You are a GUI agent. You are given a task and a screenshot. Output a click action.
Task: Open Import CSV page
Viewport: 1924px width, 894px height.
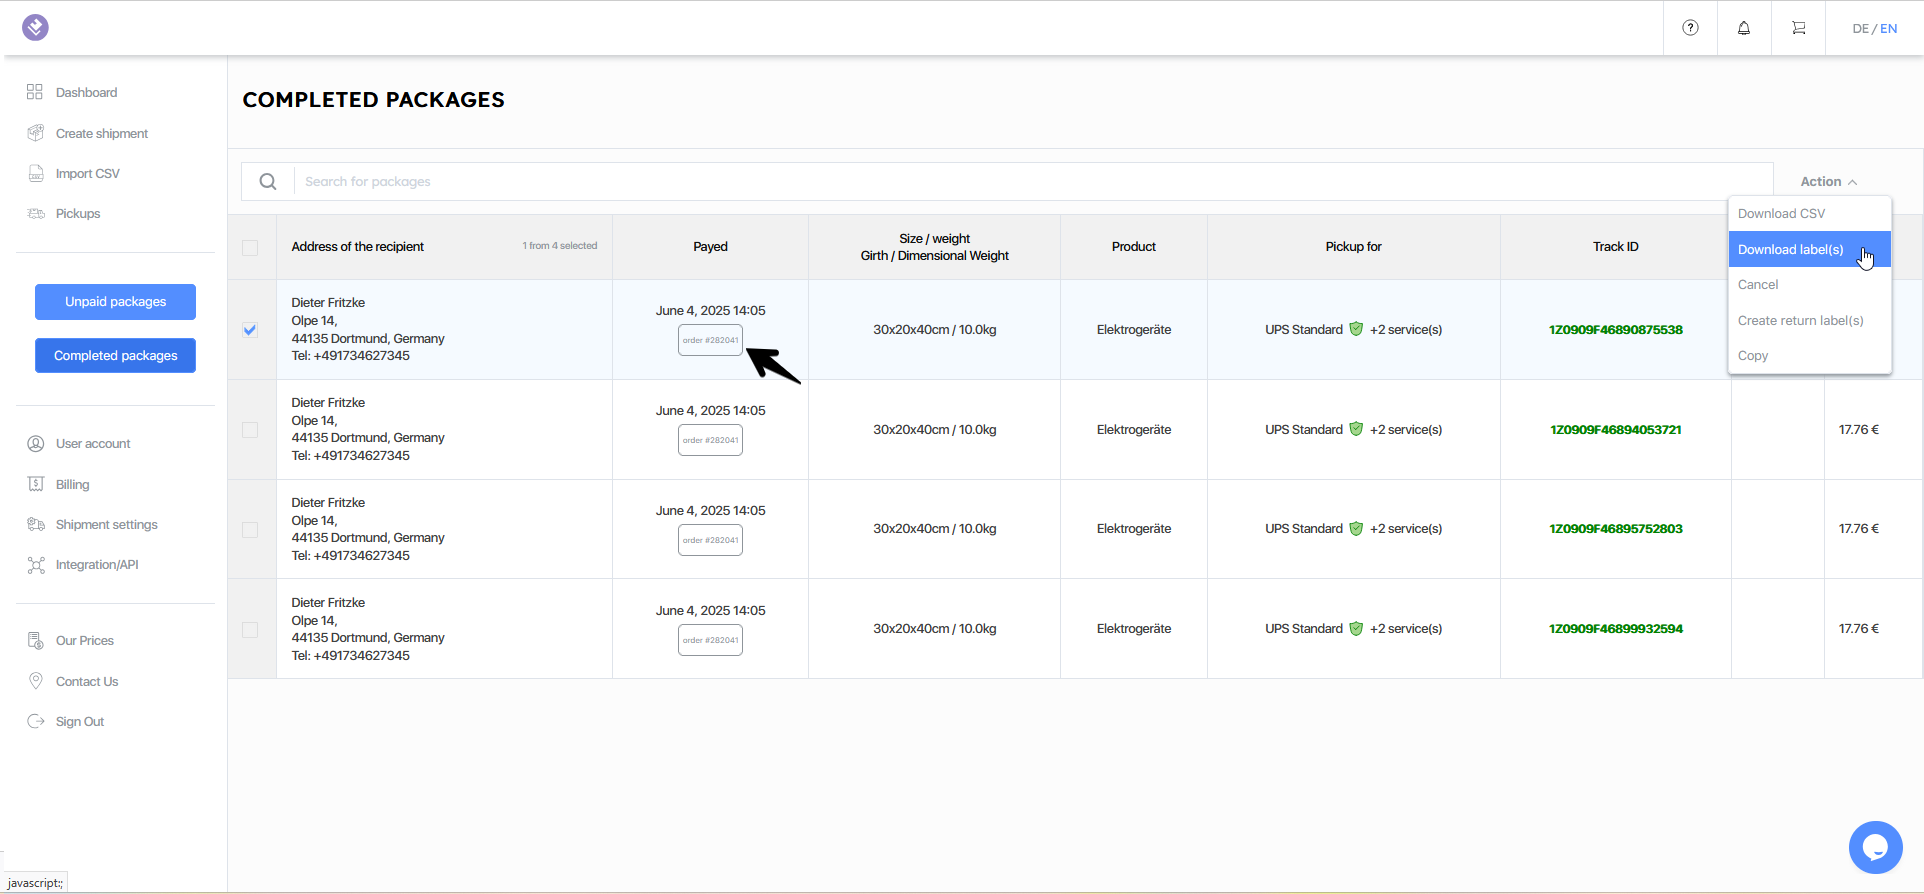click(x=88, y=173)
